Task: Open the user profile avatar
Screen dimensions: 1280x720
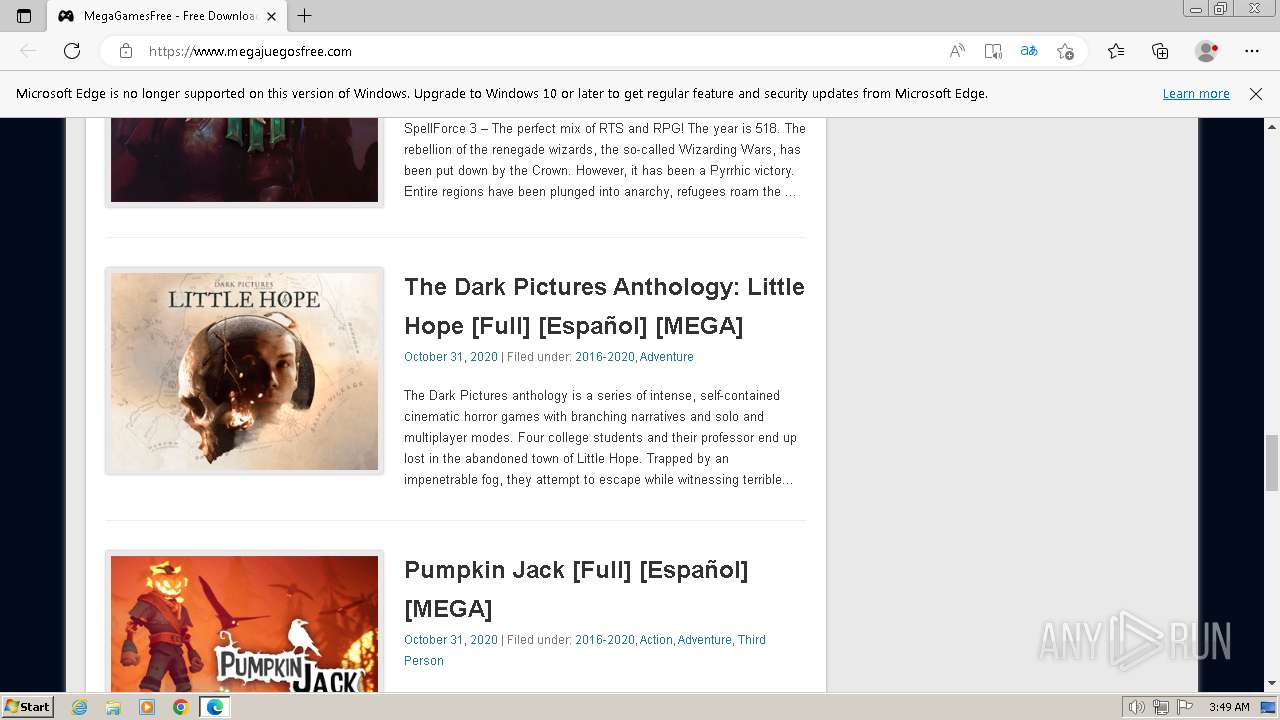Action: pos(1206,51)
